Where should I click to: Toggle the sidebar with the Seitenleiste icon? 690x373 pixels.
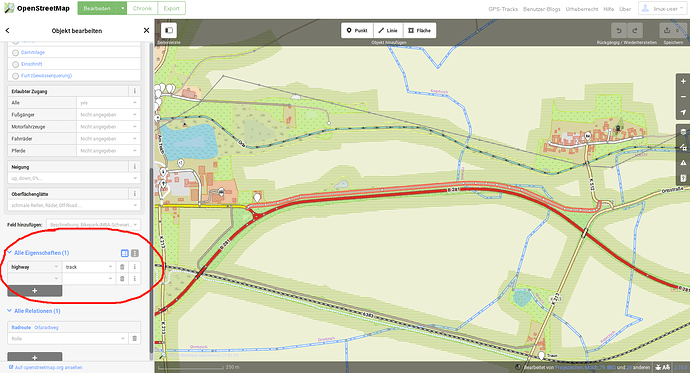coord(169,30)
